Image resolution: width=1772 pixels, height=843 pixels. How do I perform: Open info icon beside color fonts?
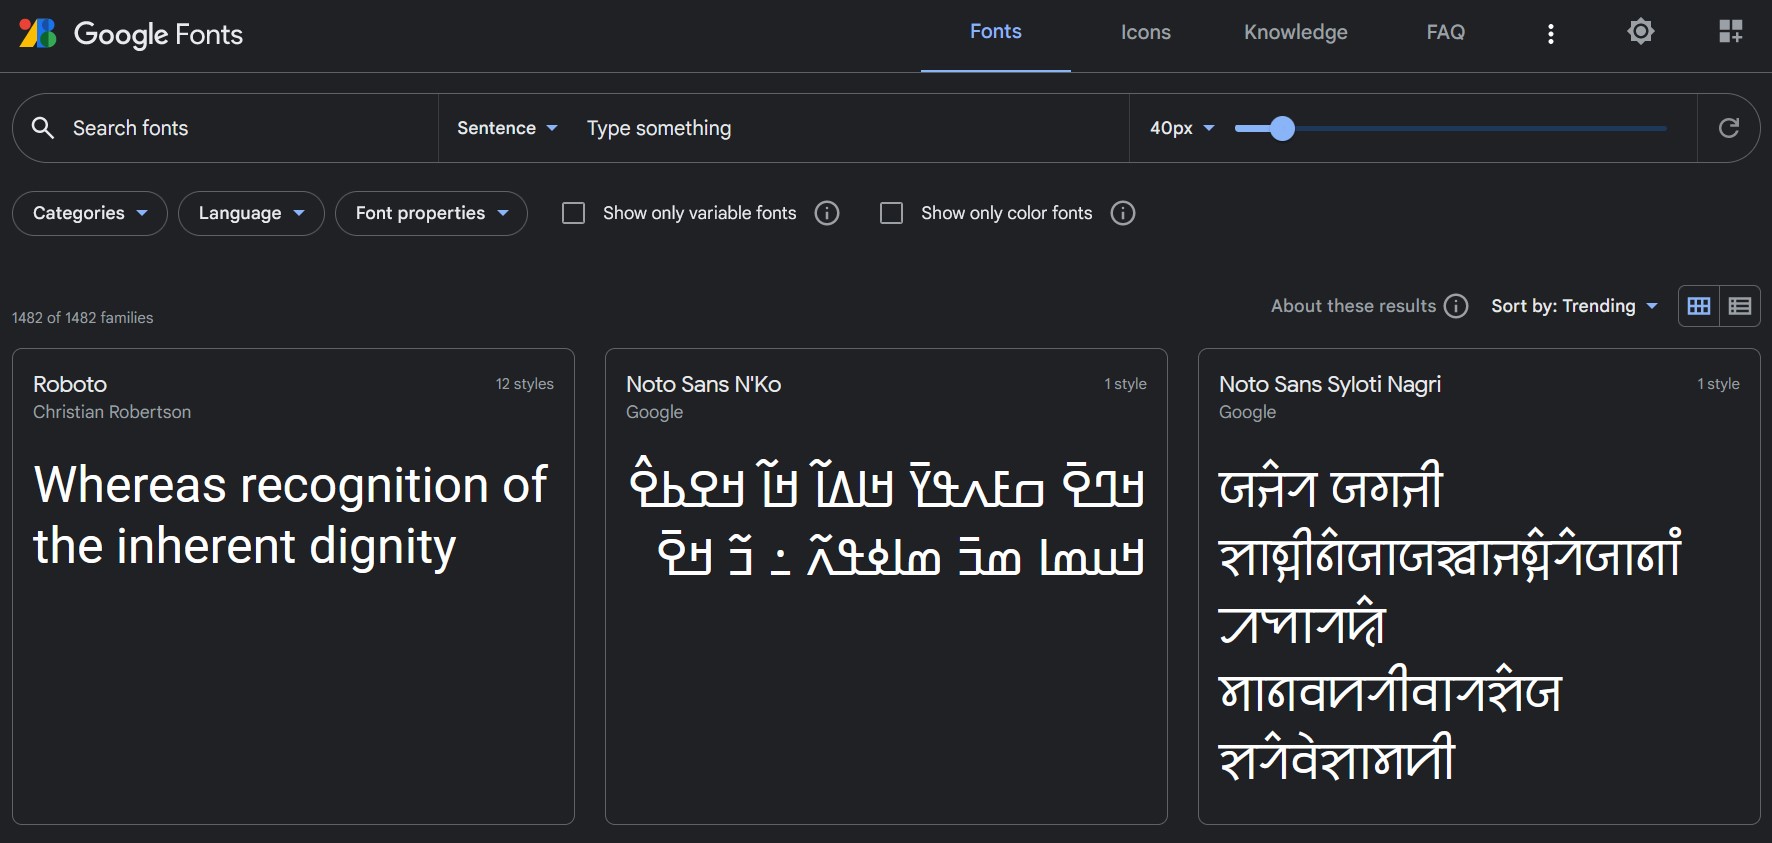(x=1123, y=213)
